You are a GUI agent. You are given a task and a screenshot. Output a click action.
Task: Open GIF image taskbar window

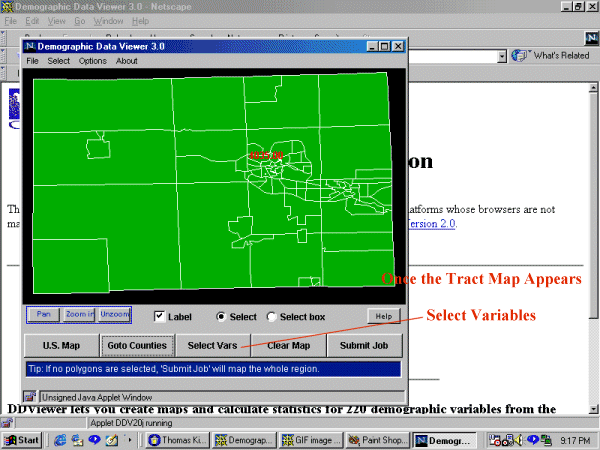(x=314, y=440)
